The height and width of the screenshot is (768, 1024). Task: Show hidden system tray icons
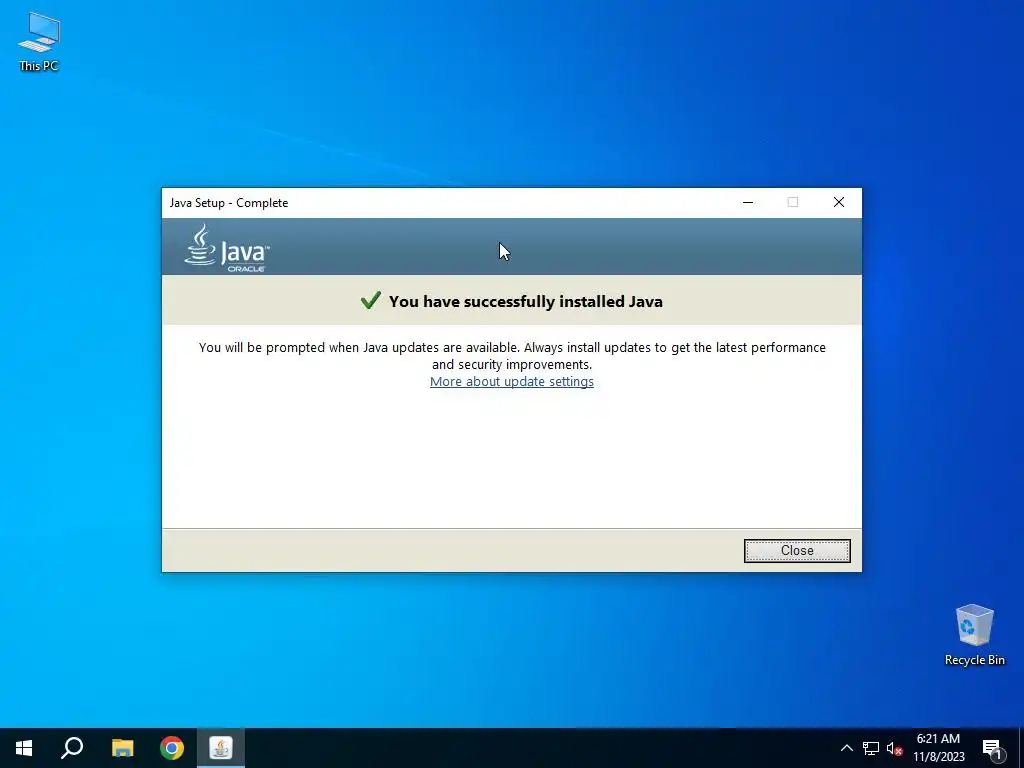[x=846, y=748]
